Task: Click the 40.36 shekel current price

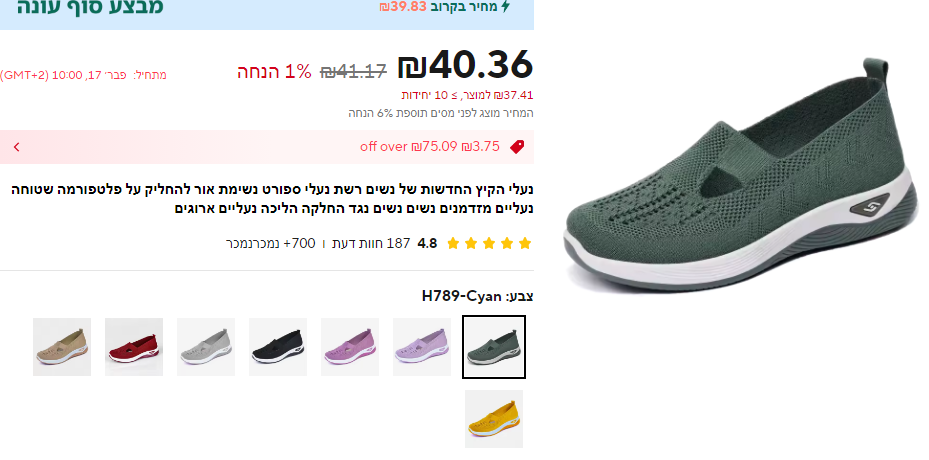Action: click(465, 65)
